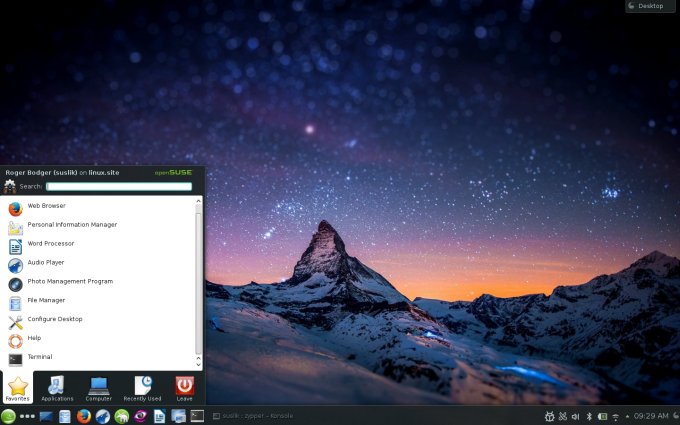Switch to the Computer tab
This screenshot has height=425, width=680.
pos(99,388)
